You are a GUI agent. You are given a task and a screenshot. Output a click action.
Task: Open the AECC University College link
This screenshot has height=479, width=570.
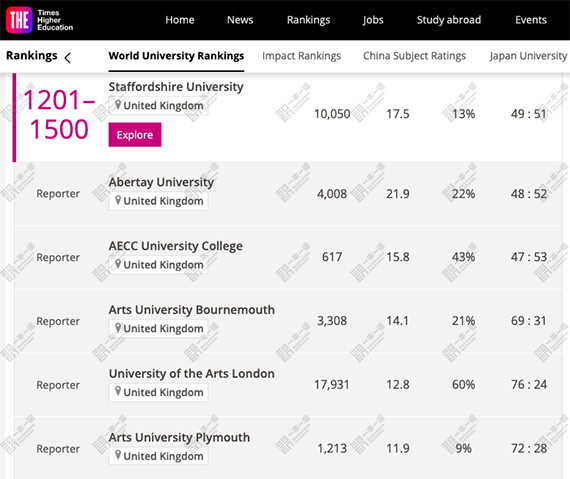pos(175,246)
